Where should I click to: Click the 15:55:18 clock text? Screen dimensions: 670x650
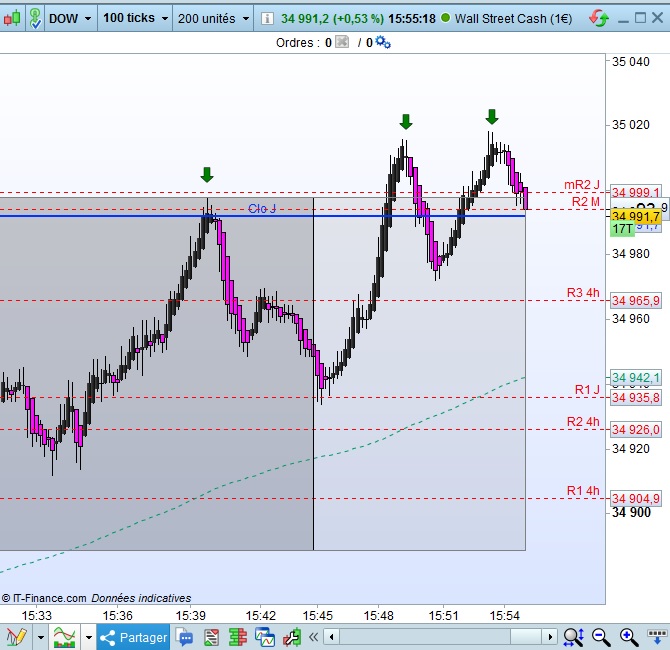412,18
